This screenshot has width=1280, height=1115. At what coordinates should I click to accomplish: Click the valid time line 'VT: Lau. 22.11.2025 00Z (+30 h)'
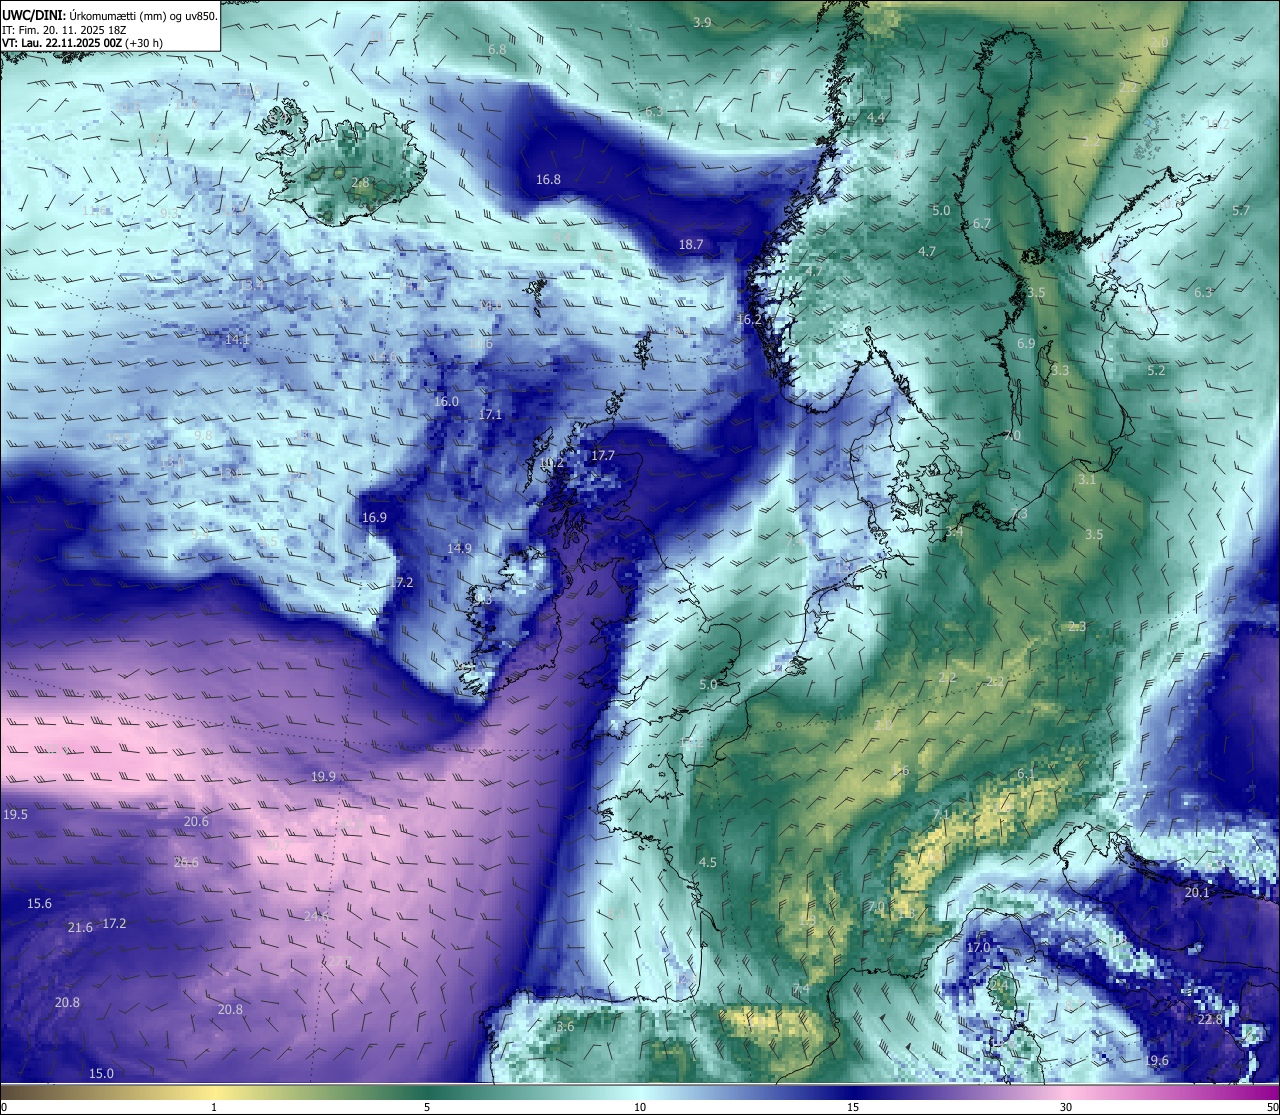tap(83, 43)
